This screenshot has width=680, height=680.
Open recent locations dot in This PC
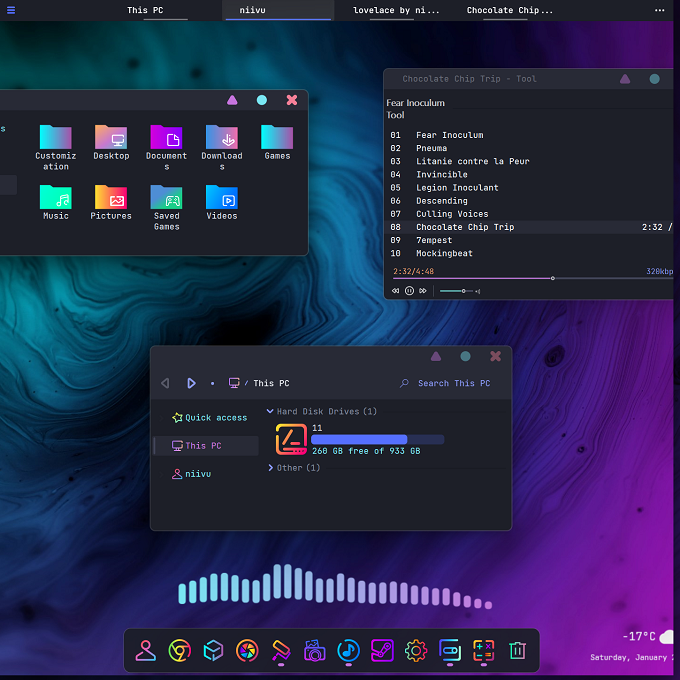click(212, 383)
